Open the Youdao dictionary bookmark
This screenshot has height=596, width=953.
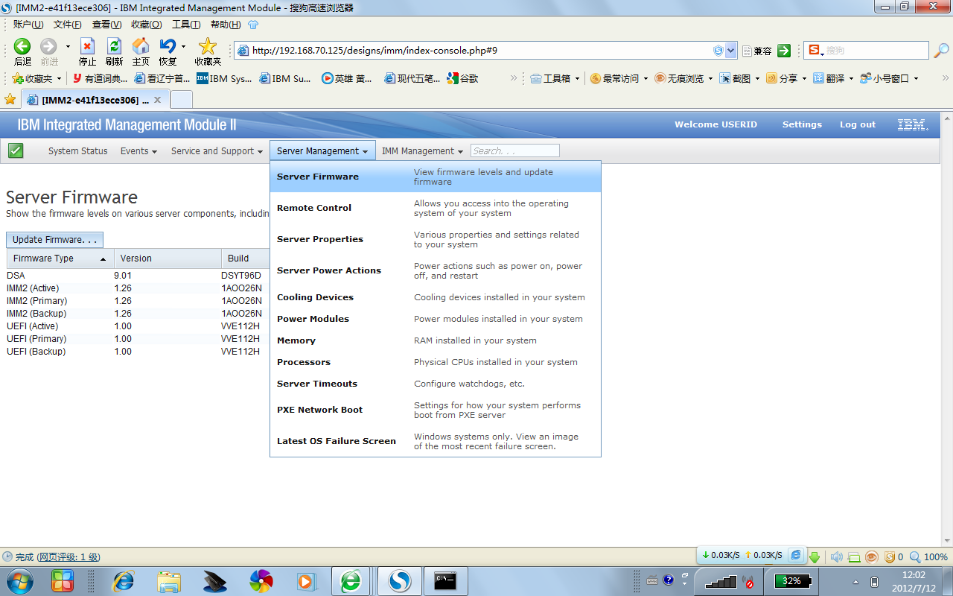pyautogui.click(x=100, y=78)
